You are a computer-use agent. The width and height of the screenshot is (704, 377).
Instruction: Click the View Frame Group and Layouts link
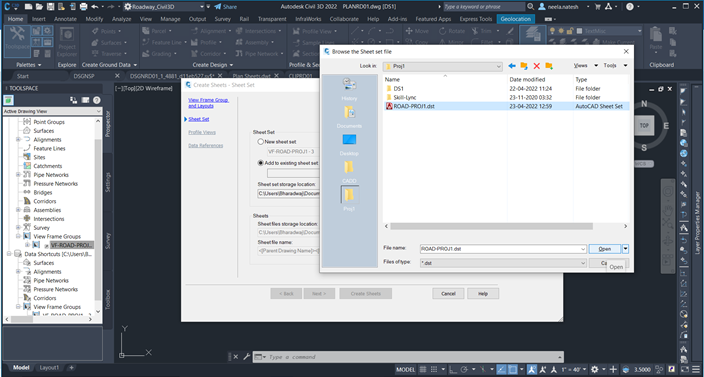(208, 103)
